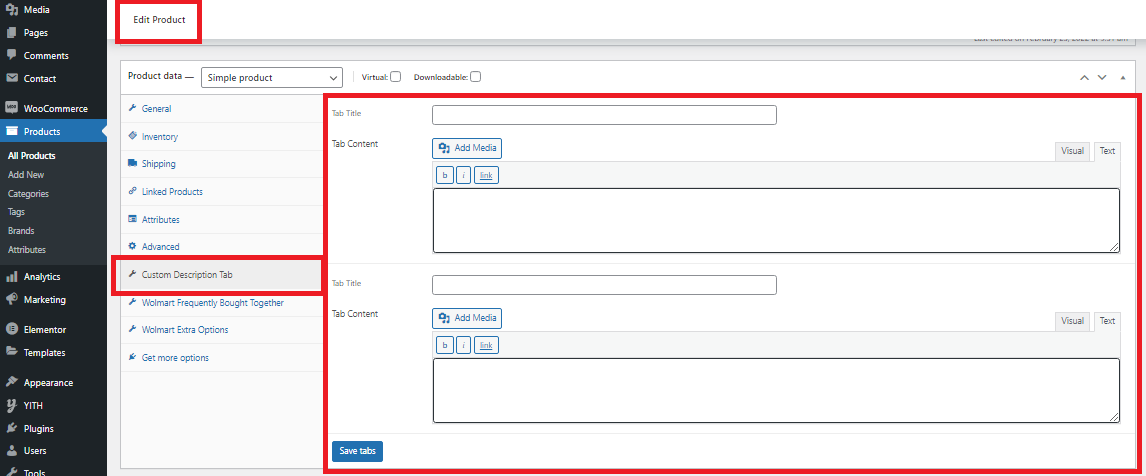Click second Add Media button
The height and width of the screenshot is (476, 1146).
(467, 318)
